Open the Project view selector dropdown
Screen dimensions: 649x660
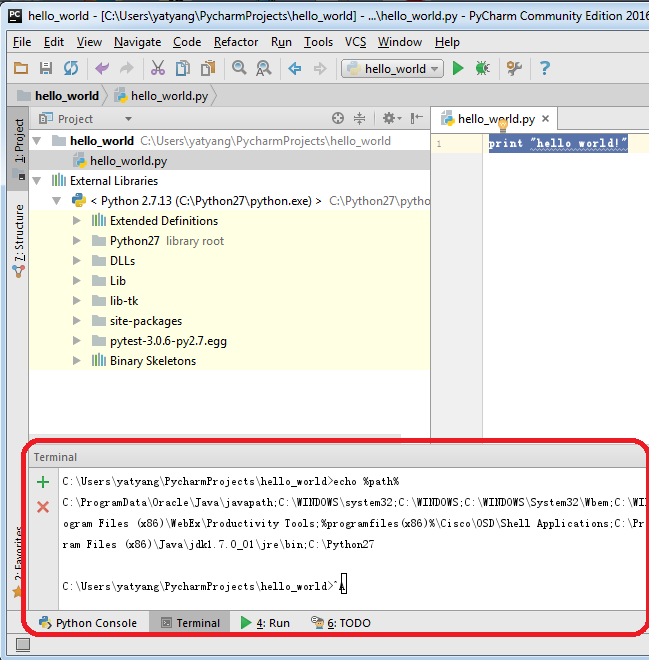click(x=128, y=119)
